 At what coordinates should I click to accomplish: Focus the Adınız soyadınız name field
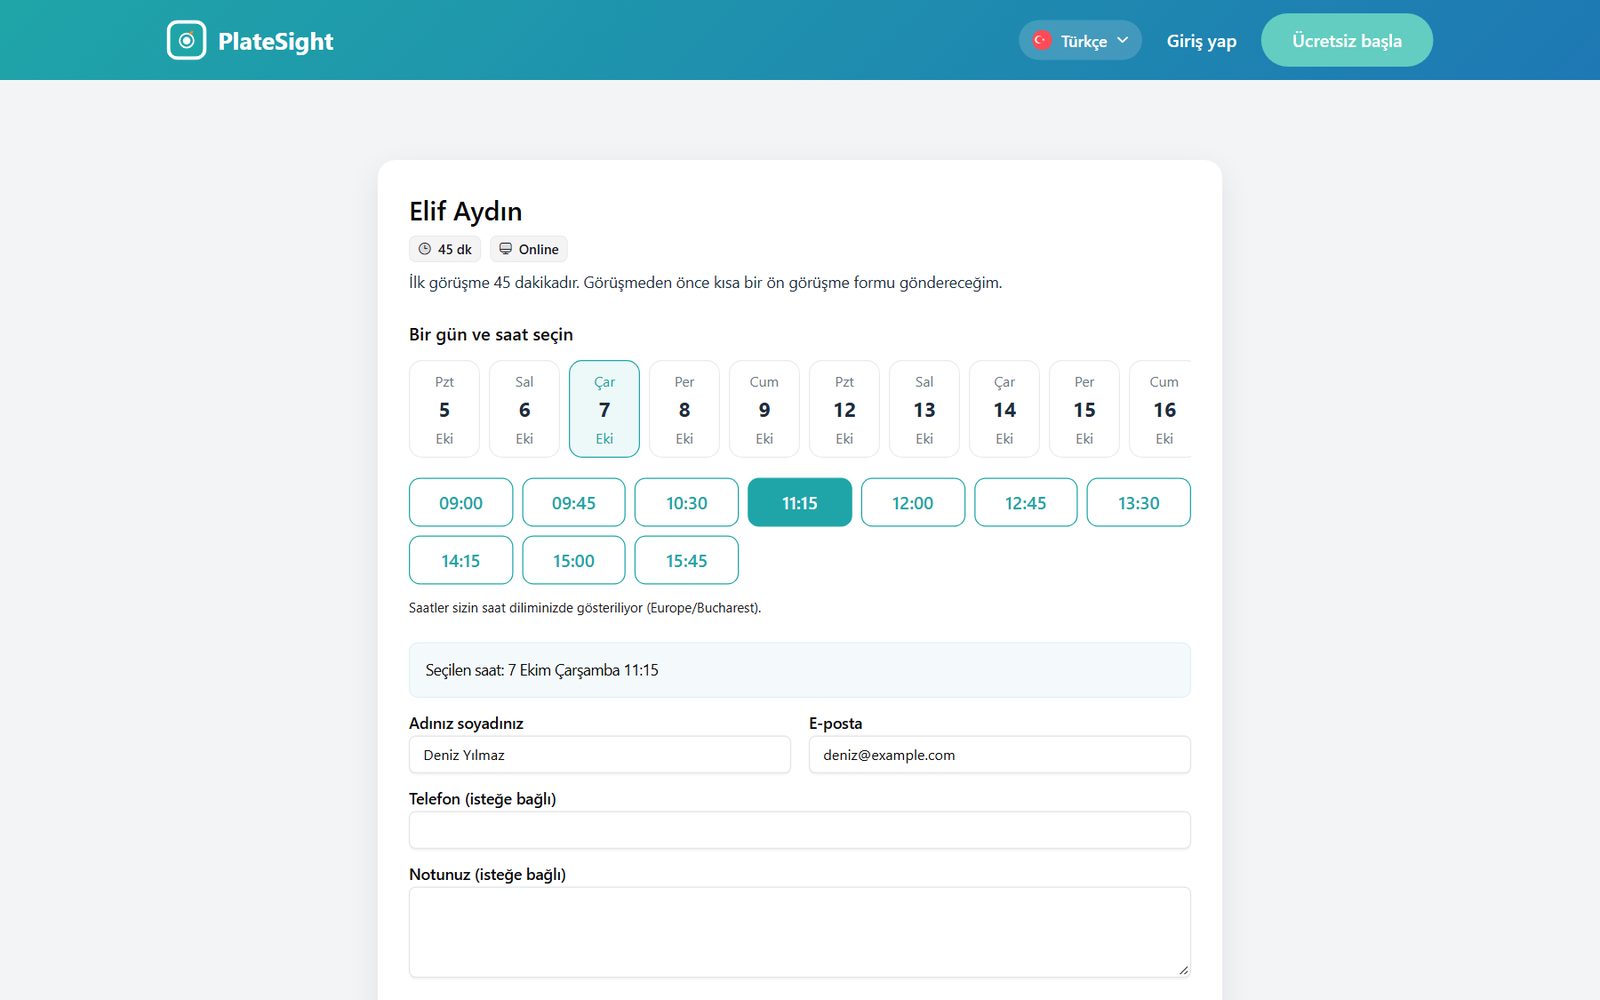[x=600, y=755]
